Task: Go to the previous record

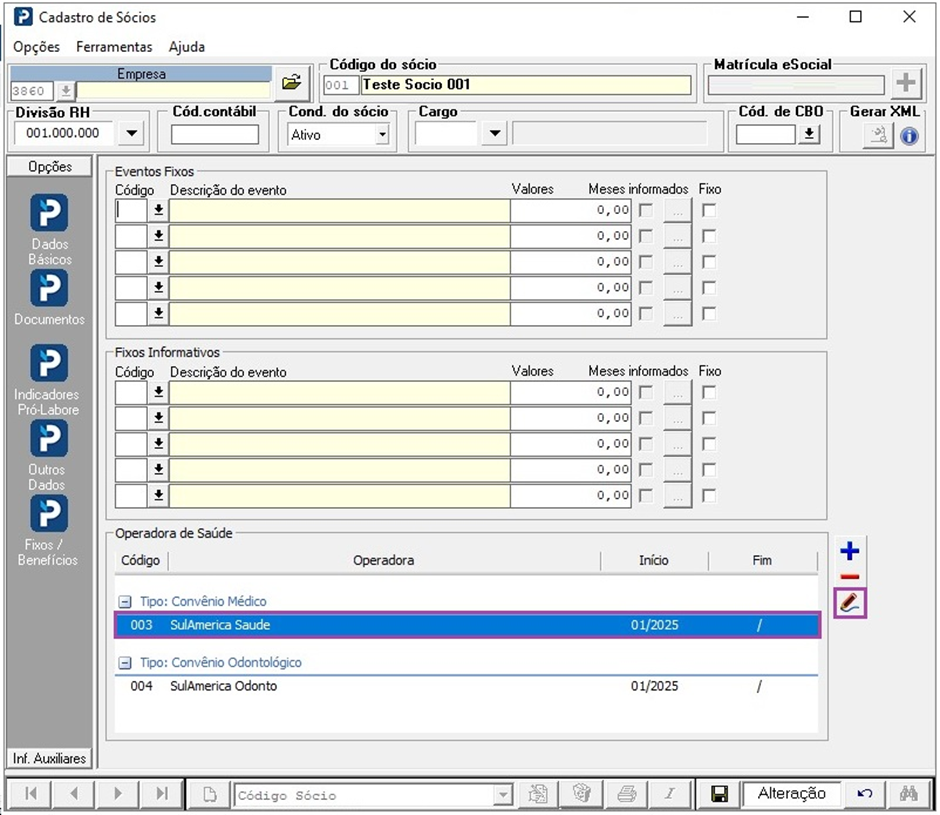Action: click(x=74, y=794)
